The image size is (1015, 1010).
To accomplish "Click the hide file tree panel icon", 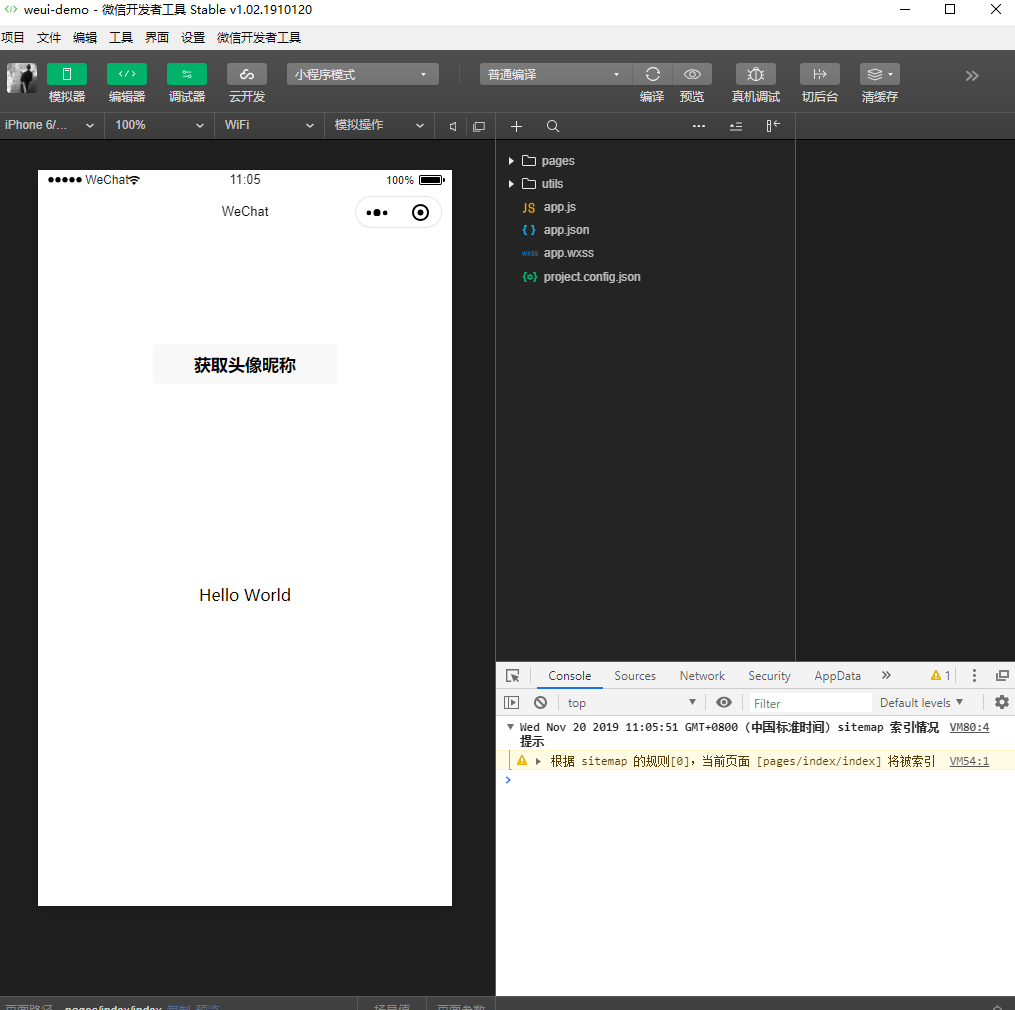I will [773, 126].
